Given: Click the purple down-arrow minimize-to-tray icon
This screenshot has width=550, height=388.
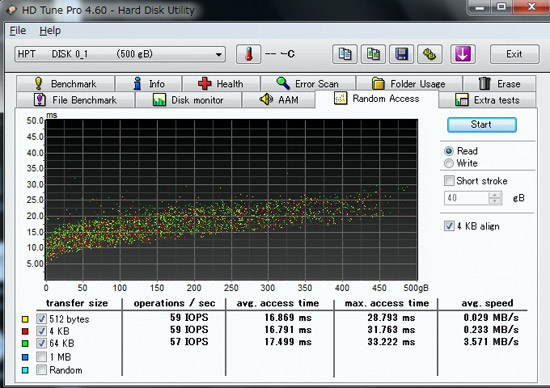Looking at the screenshot, I should coord(463,54).
